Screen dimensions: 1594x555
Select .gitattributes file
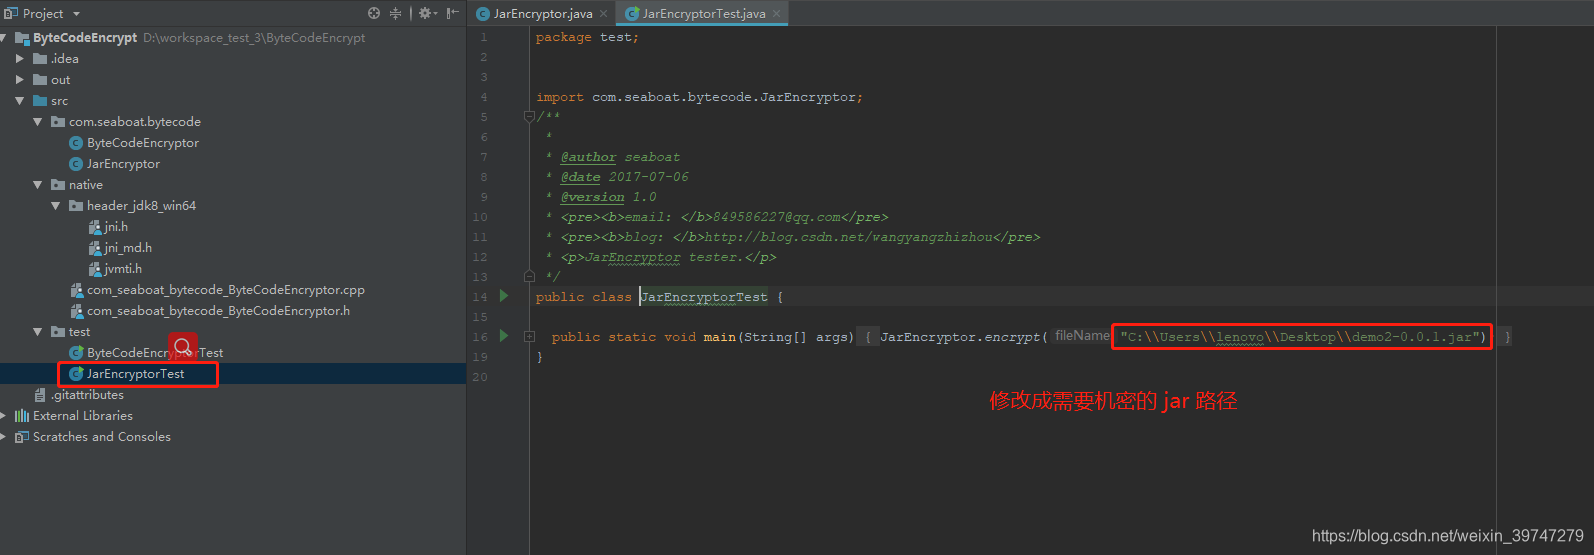pos(88,395)
